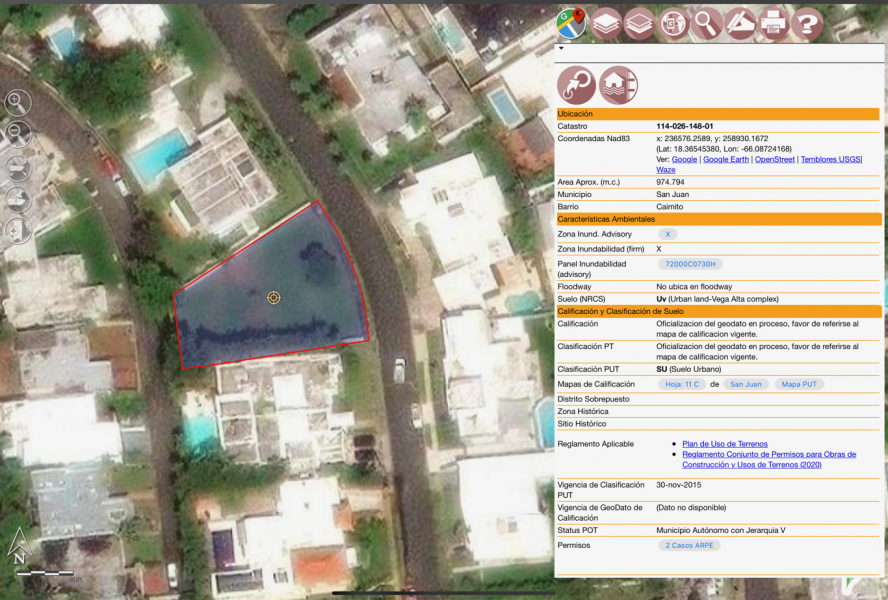Open the Google Maps icon in toolbar
This screenshot has width=888, height=600.
point(572,22)
